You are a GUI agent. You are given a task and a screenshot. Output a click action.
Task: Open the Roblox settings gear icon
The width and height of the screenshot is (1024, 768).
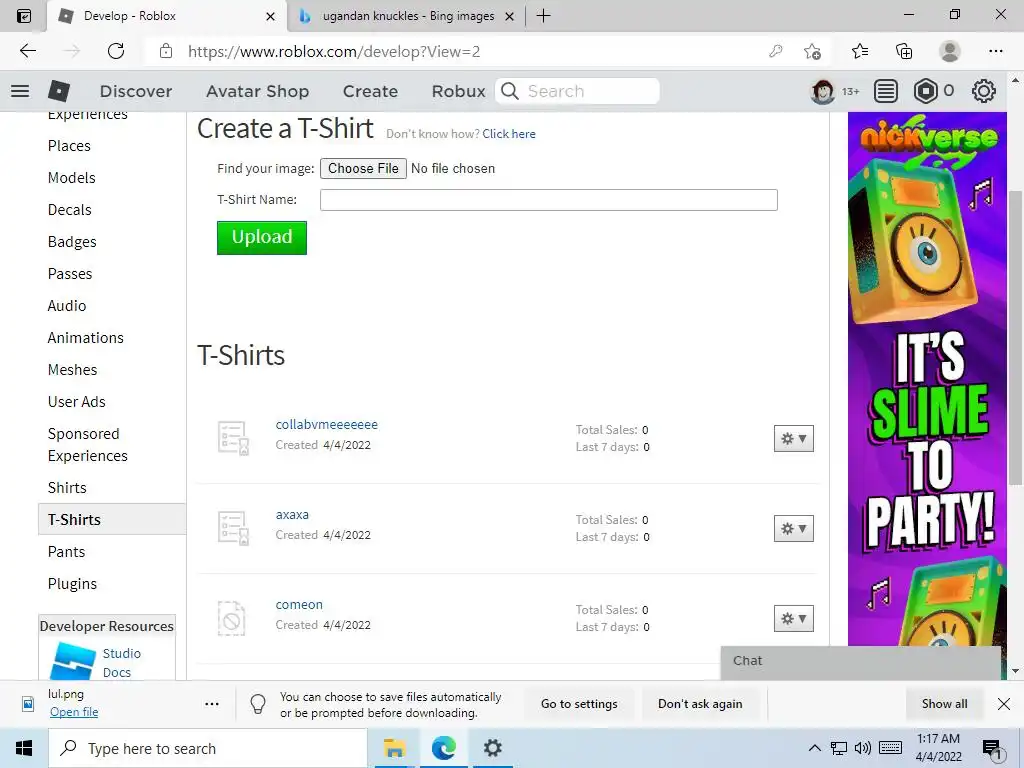(x=984, y=91)
